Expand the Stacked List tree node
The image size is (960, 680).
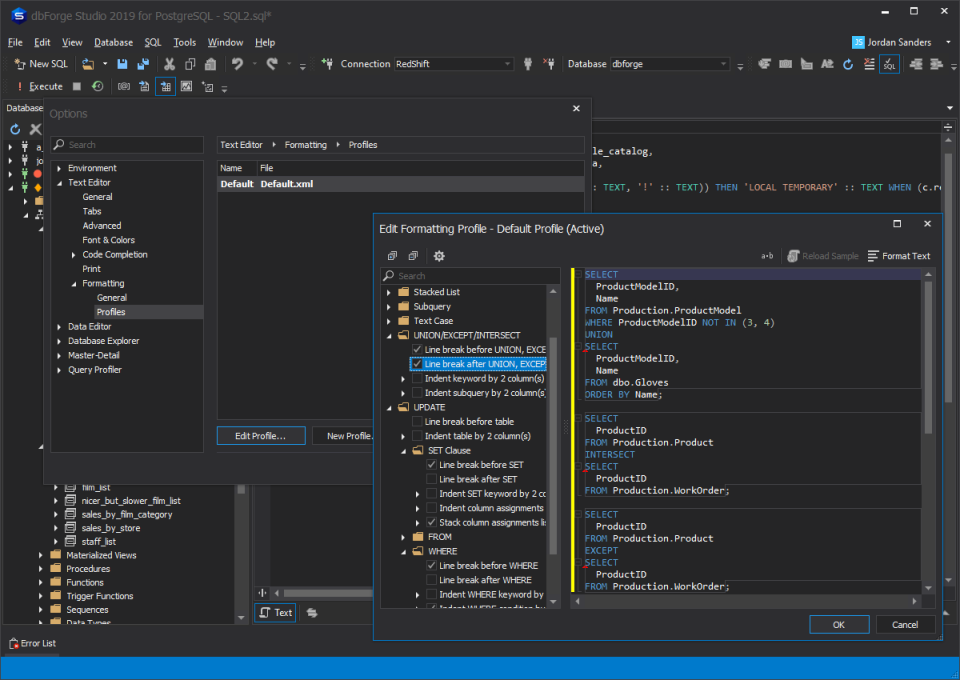pyautogui.click(x=390, y=292)
